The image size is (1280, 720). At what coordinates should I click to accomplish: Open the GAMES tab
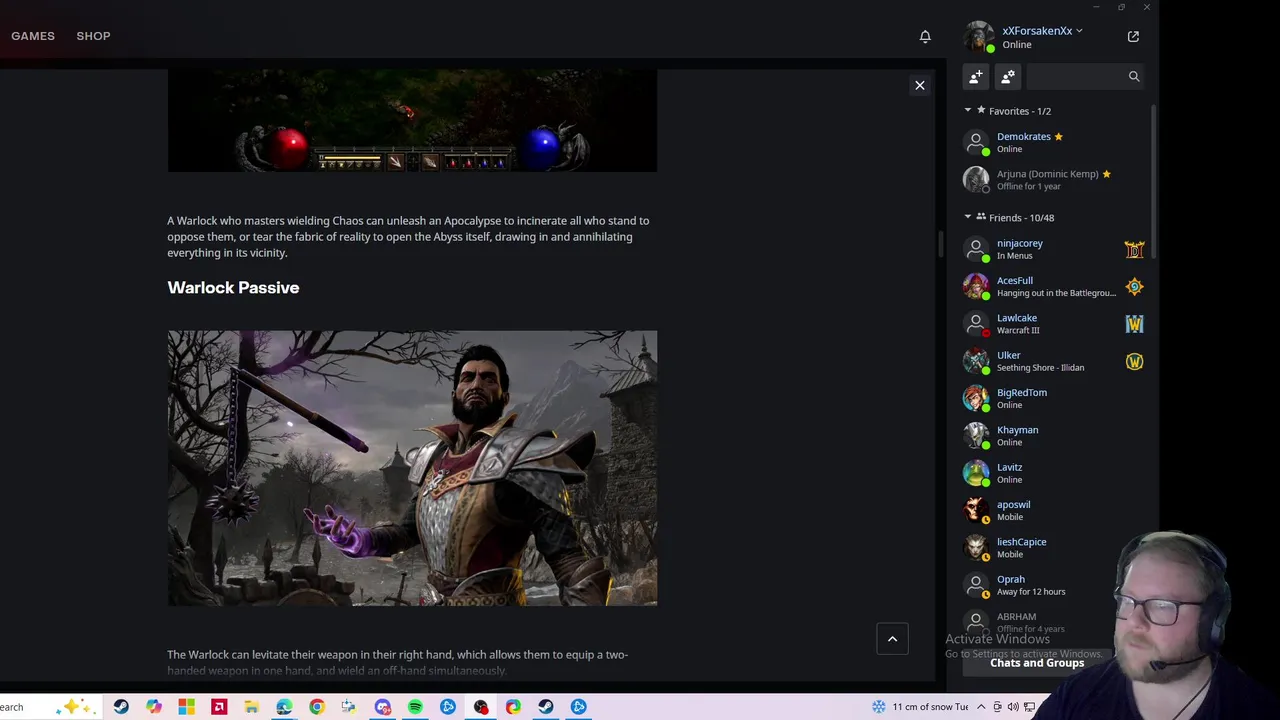33,36
